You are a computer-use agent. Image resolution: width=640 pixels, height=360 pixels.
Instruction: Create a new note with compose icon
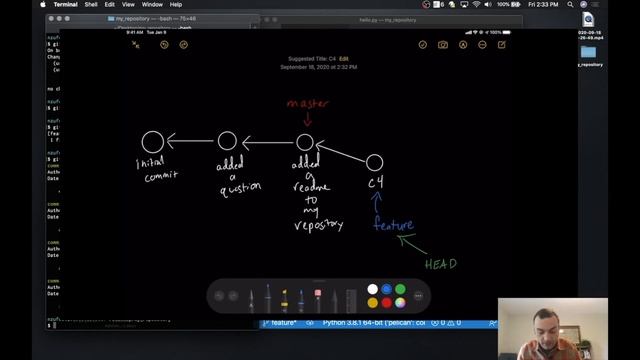point(502,45)
